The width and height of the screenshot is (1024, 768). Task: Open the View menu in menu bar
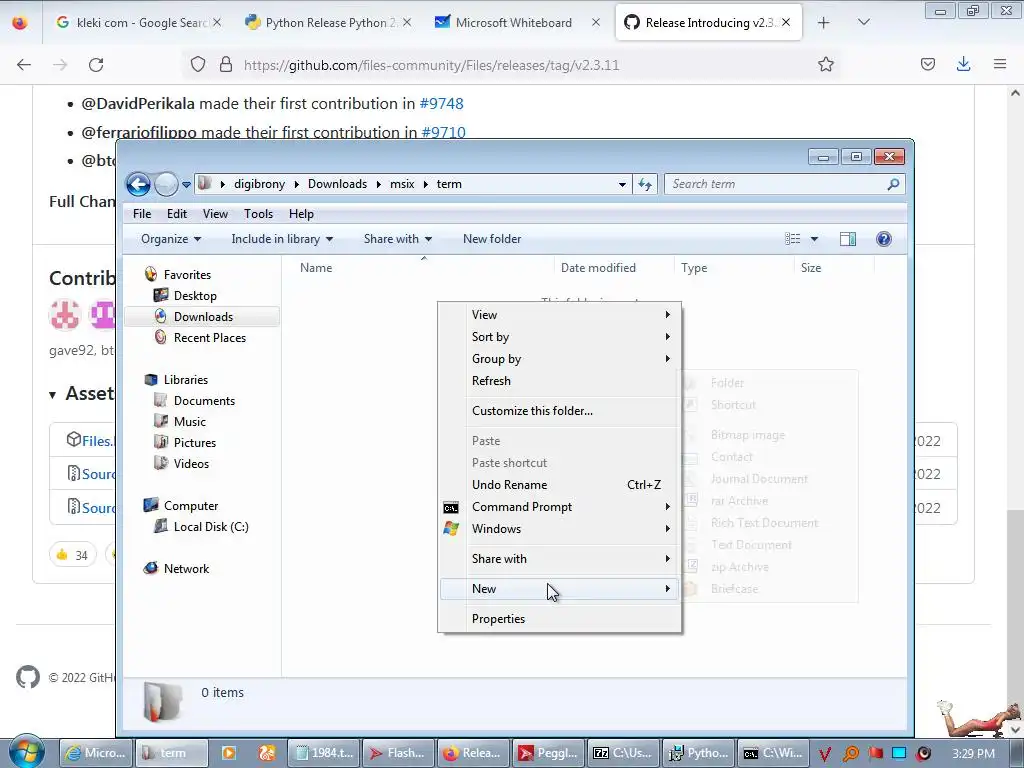[215, 214]
